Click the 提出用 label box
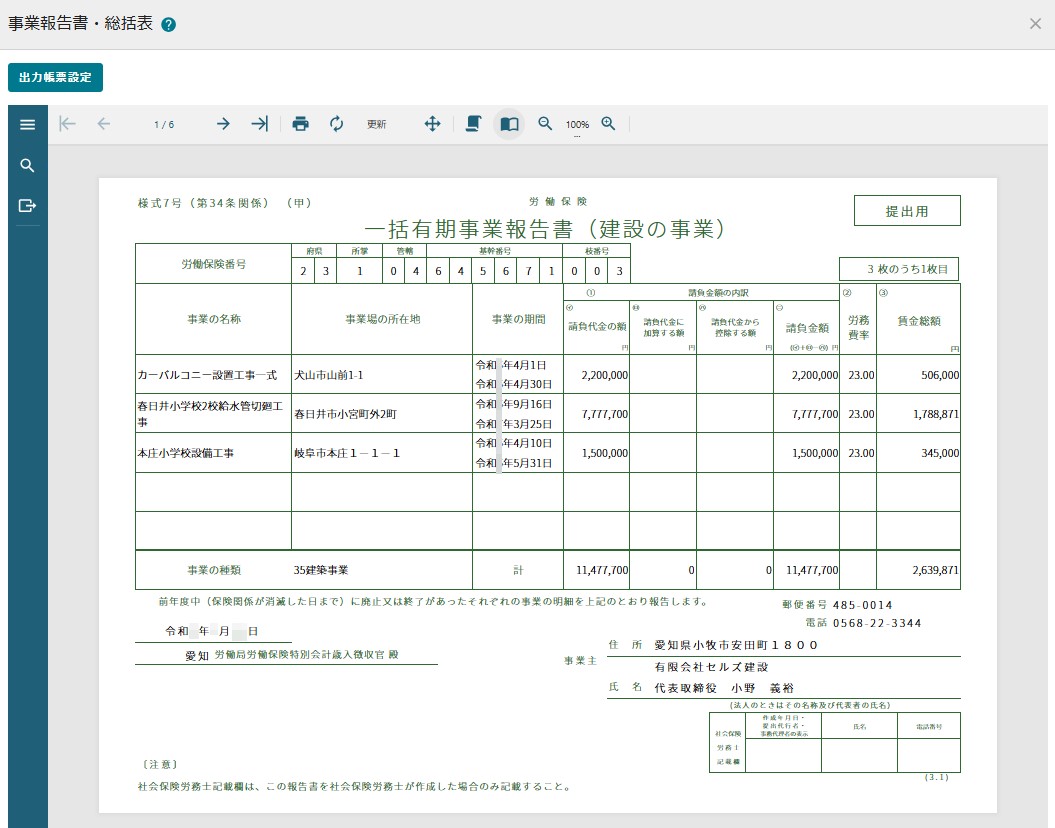Image resolution: width=1055 pixels, height=828 pixels. [x=907, y=211]
